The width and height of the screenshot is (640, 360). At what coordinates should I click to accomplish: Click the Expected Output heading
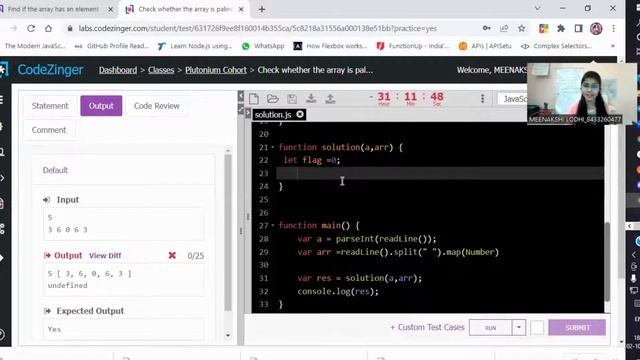(90, 311)
